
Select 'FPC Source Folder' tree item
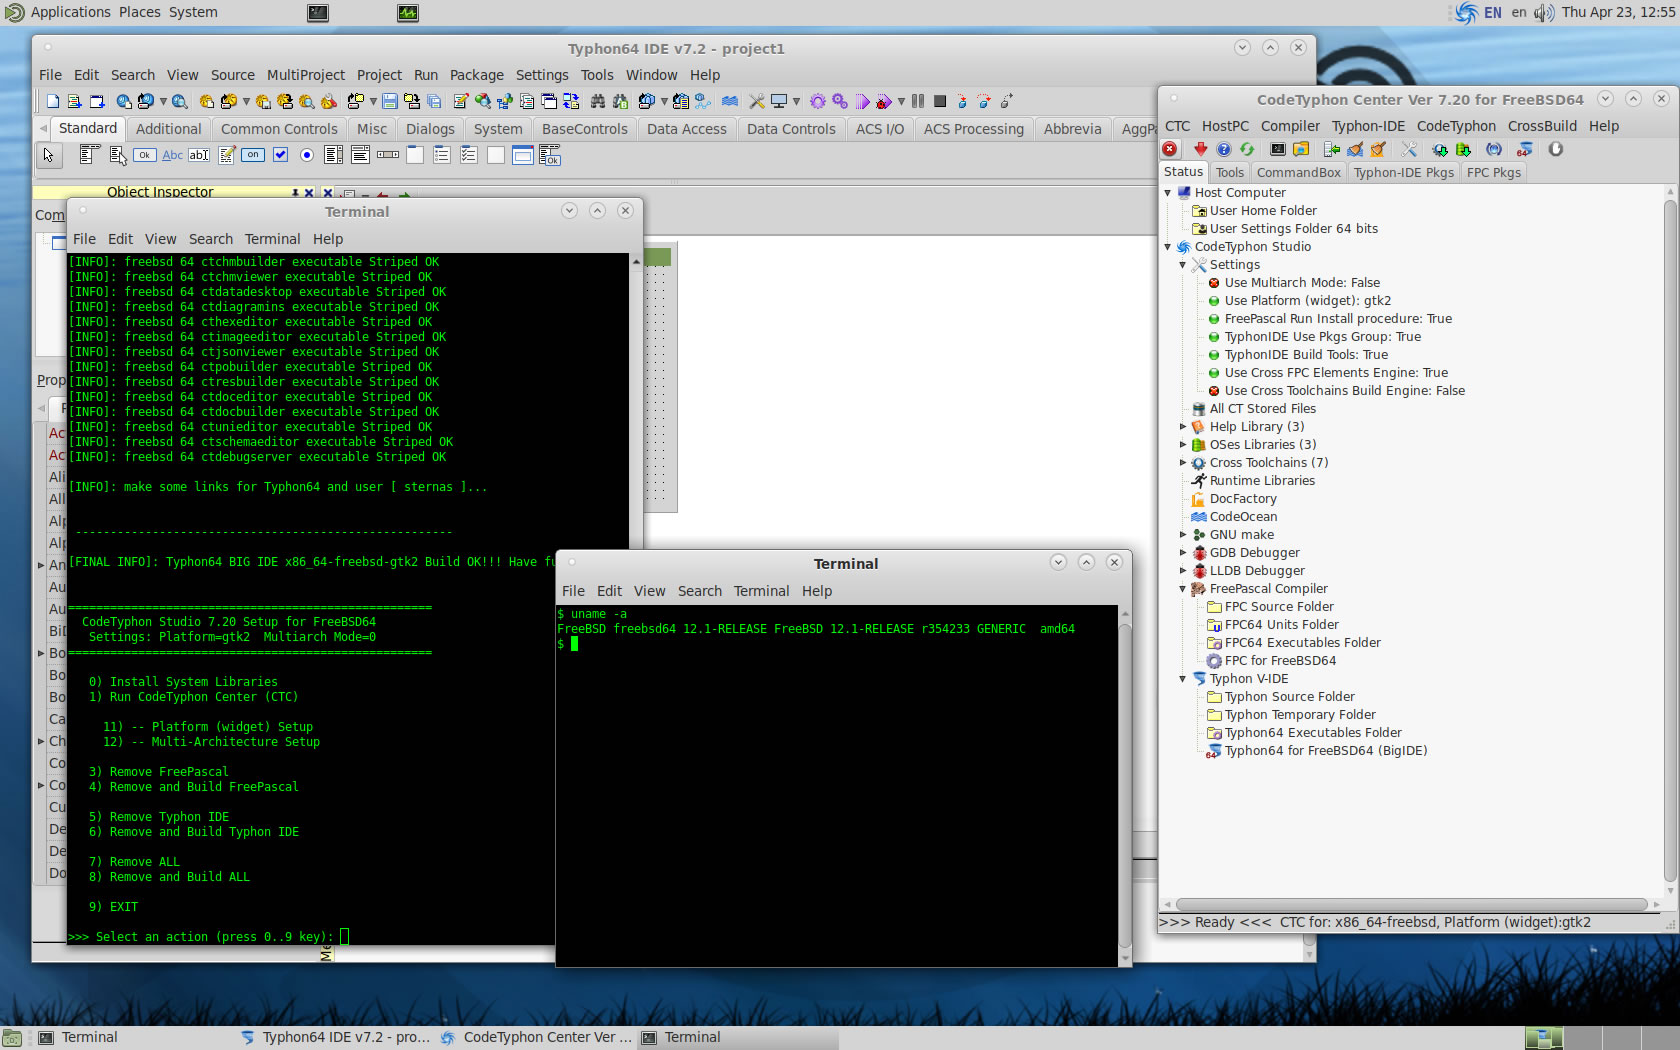tap(1270, 607)
